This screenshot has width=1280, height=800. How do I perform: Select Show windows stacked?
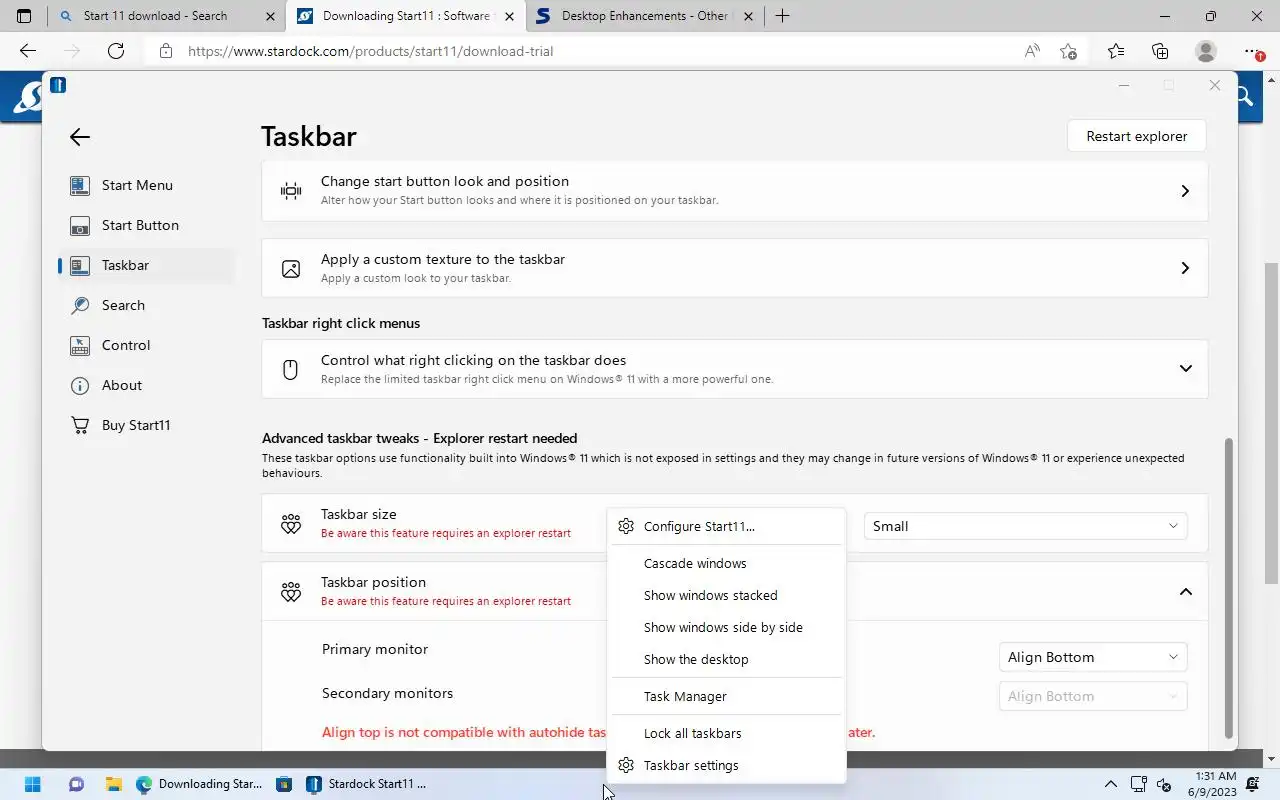[726, 595]
